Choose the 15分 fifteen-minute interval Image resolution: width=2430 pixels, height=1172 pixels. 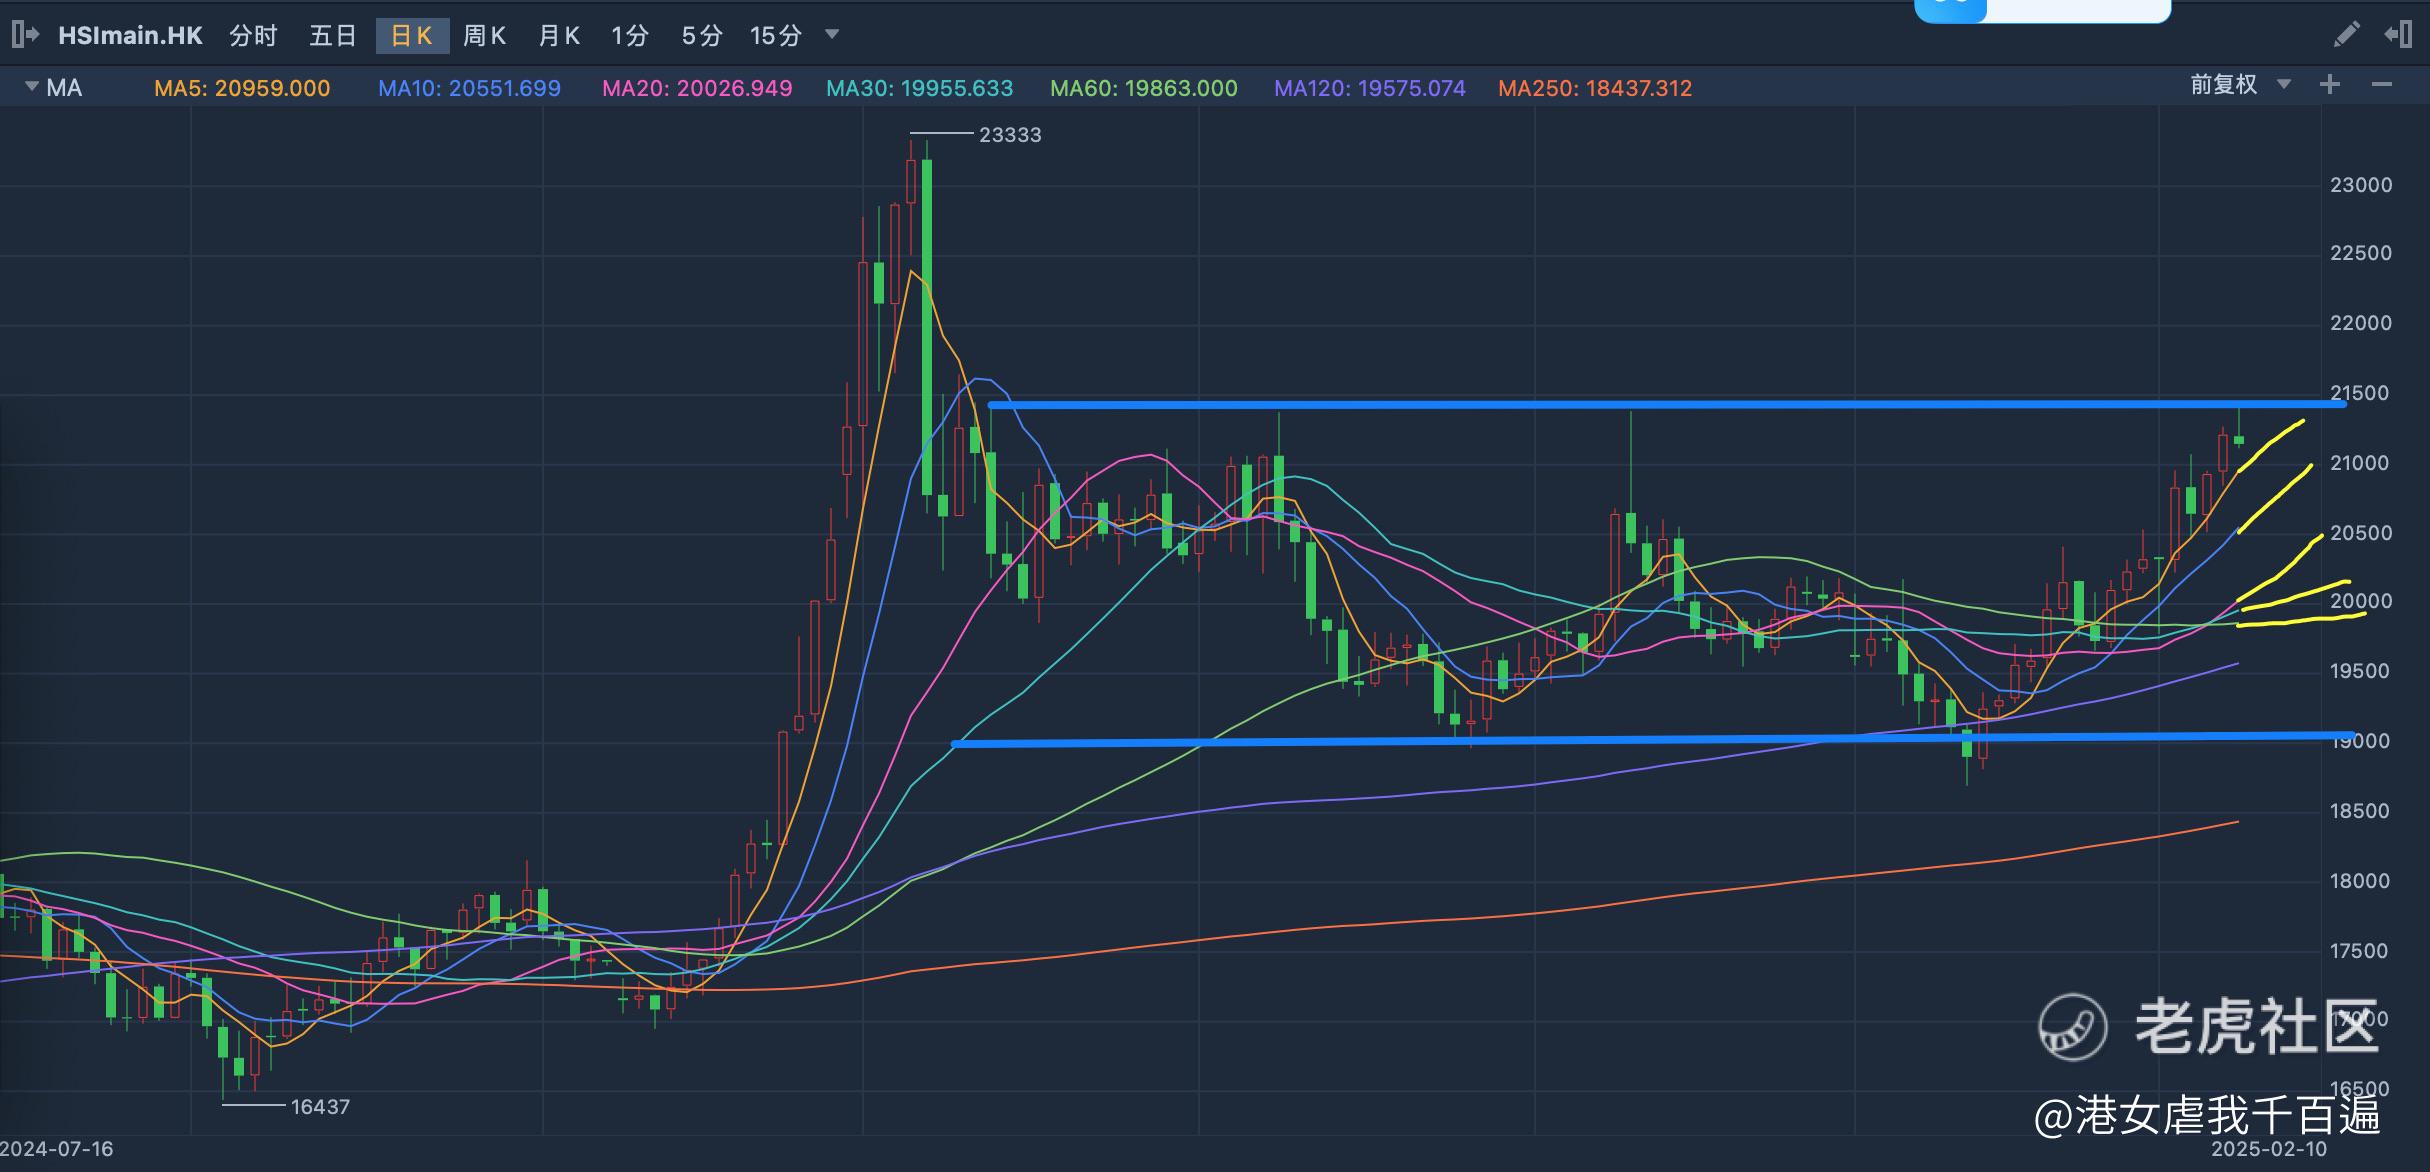776,36
